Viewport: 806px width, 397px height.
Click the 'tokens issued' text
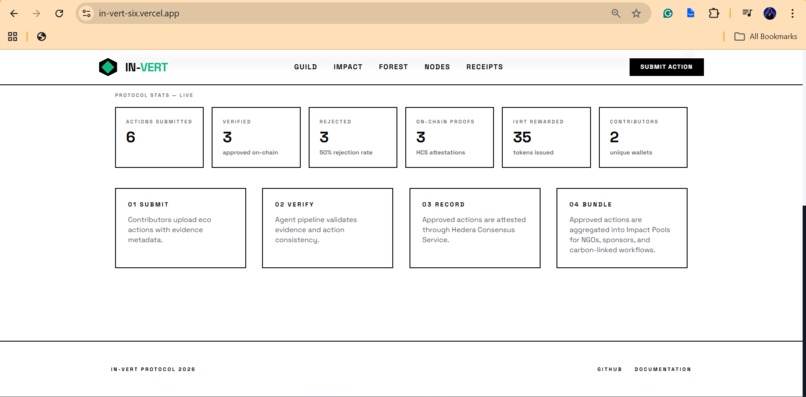pos(533,153)
